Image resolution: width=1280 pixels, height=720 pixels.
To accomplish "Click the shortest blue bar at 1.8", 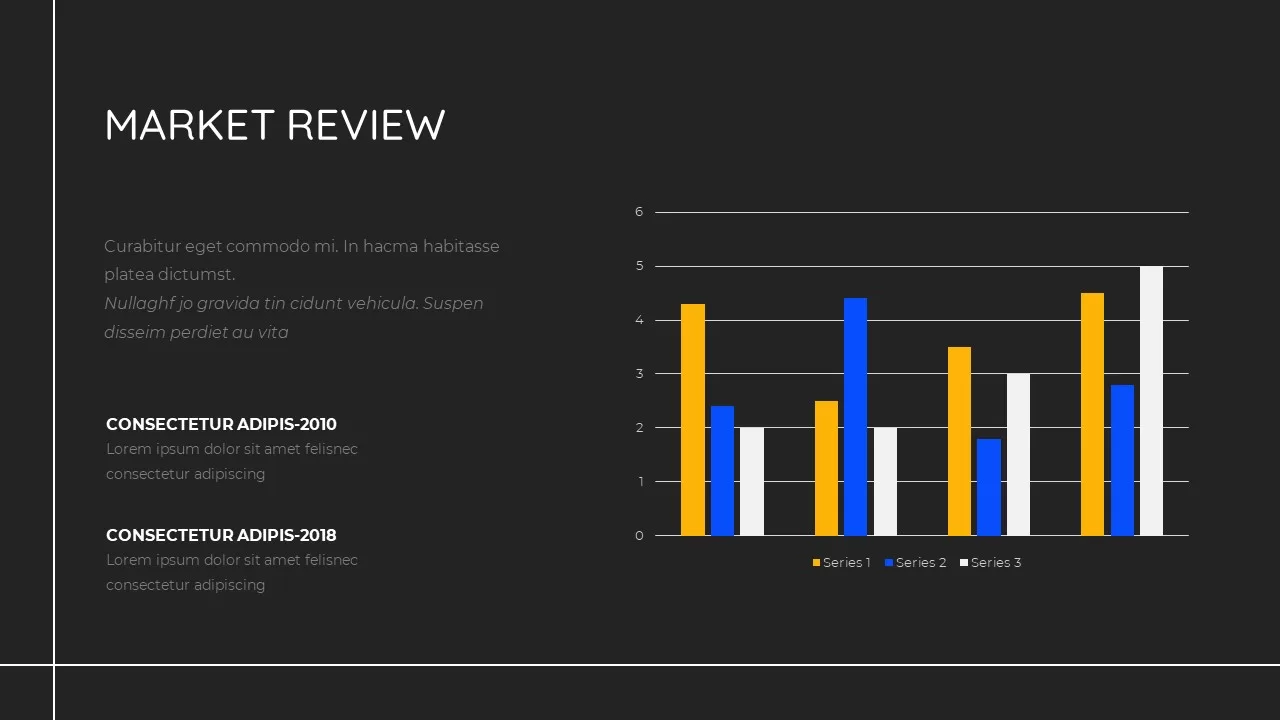I will (989, 487).
